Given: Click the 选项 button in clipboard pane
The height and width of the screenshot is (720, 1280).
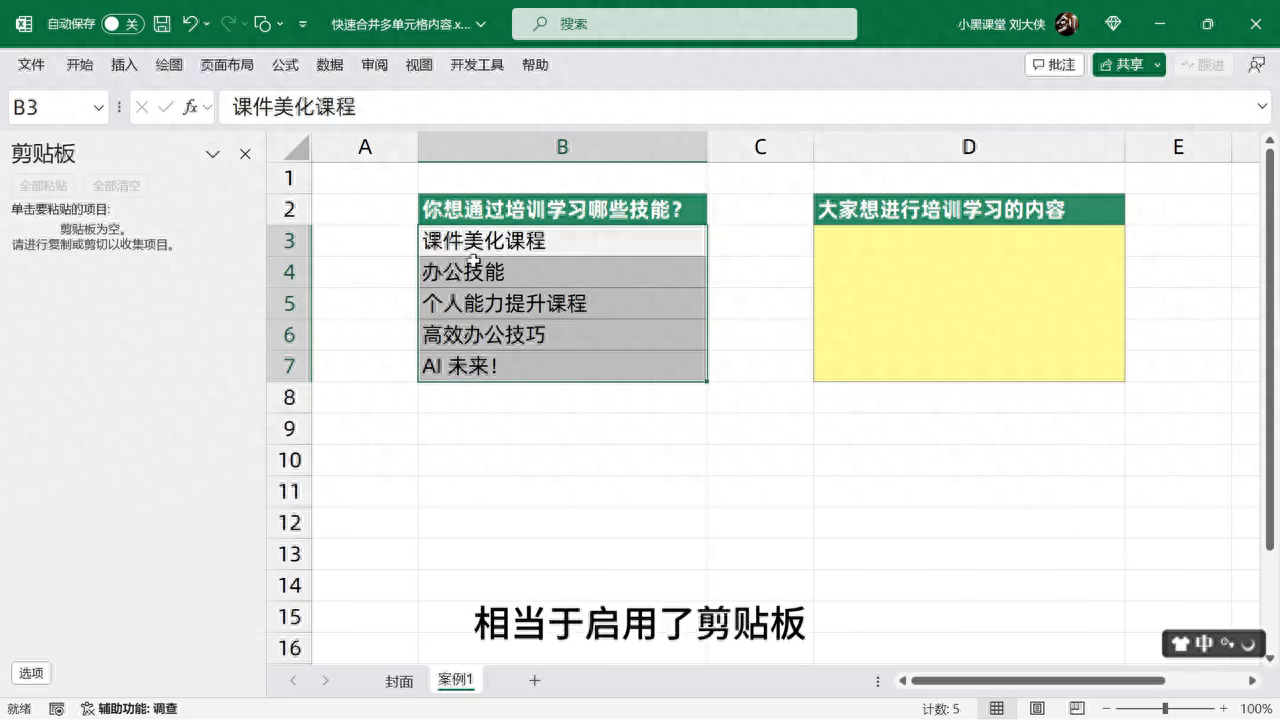Looking at the screenshot, I should 31,673.
